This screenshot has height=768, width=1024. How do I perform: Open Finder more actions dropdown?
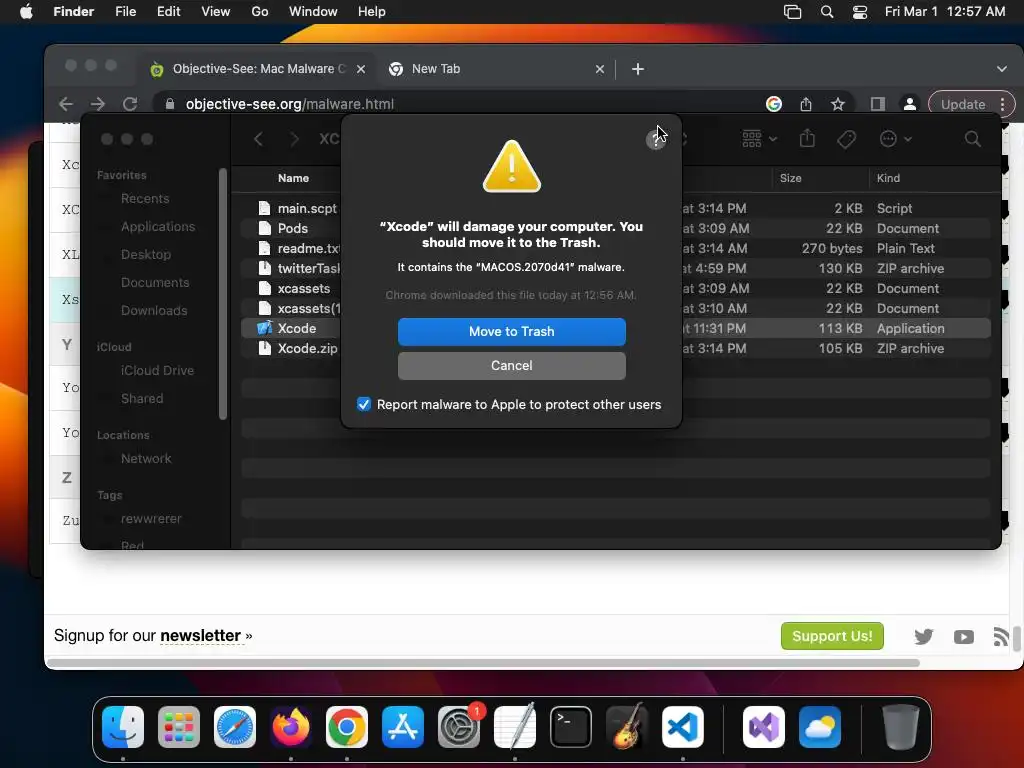click(895, 139)
